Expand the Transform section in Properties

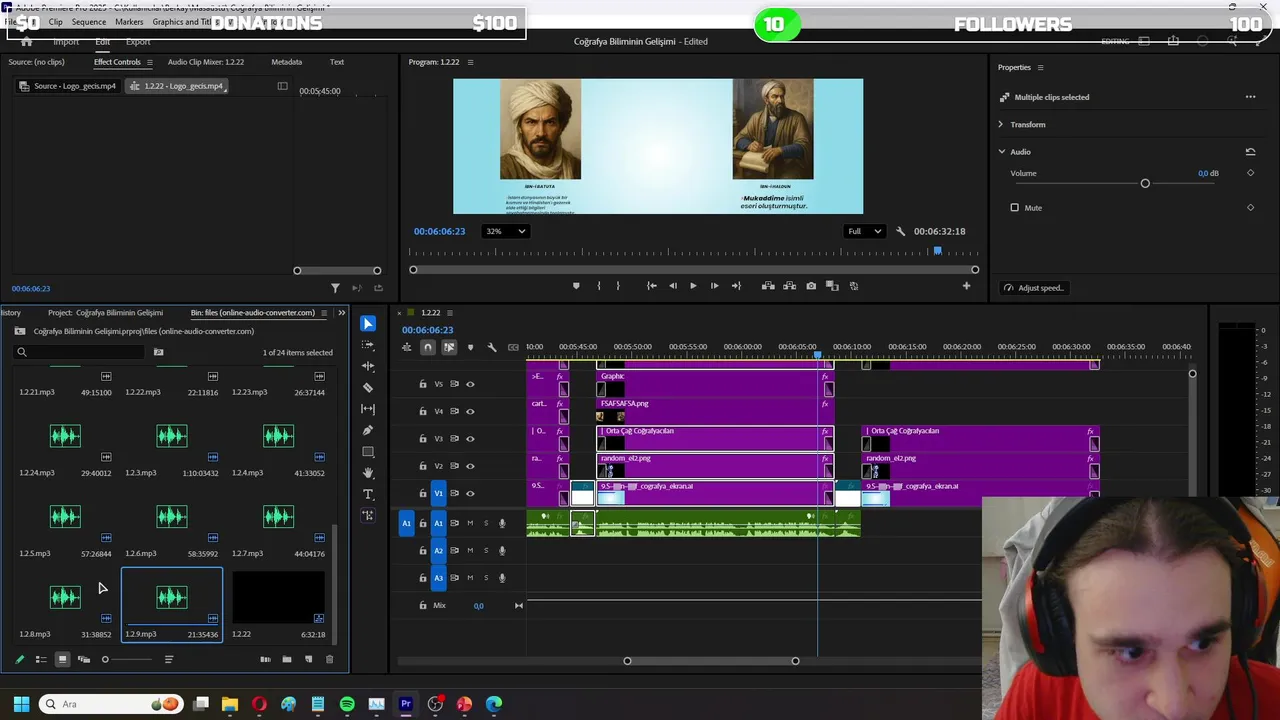coord(1001,124)
